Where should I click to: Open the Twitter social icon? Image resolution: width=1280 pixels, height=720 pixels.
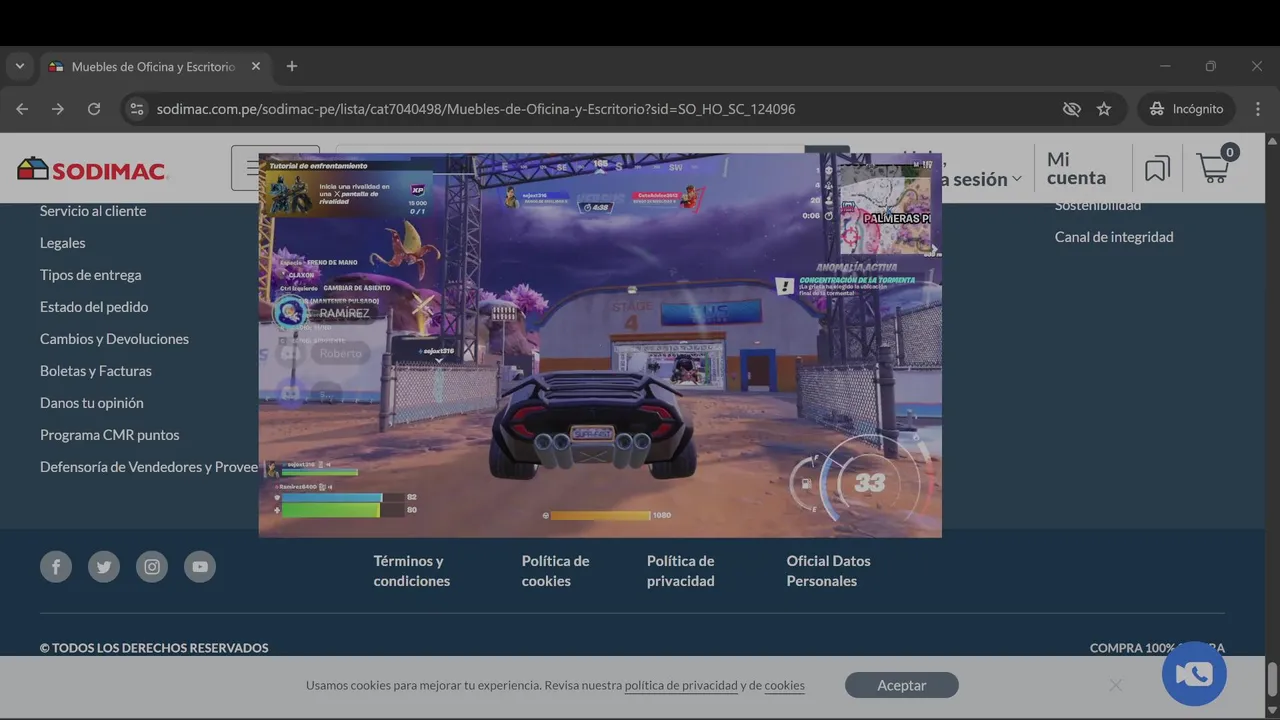(x=104, y=567)
